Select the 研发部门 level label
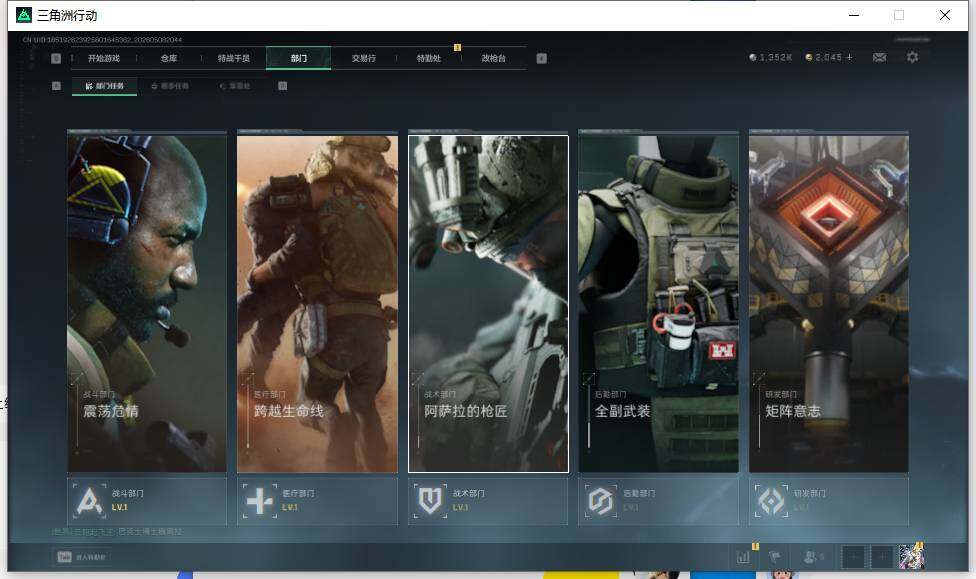 tap(802, 507)
